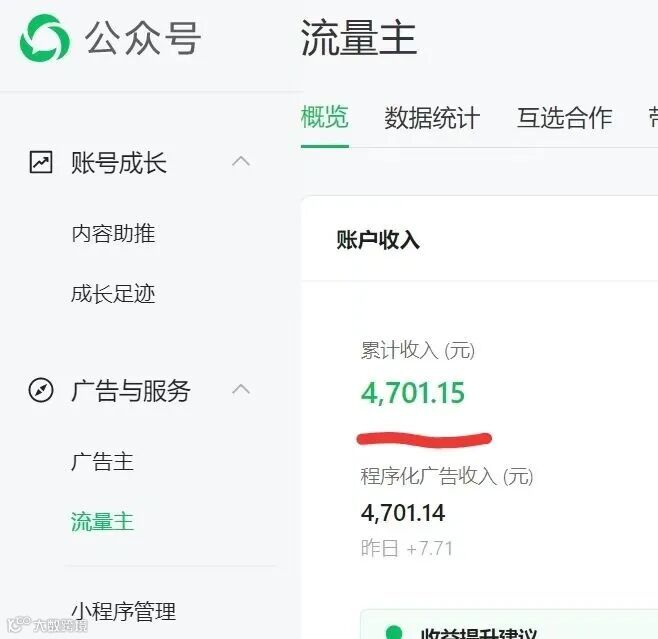Image resolution: width=658 pixels, height=639 pixels.
Task: Collapse the 广告与服务 section chevron
Action: [241, 390]
